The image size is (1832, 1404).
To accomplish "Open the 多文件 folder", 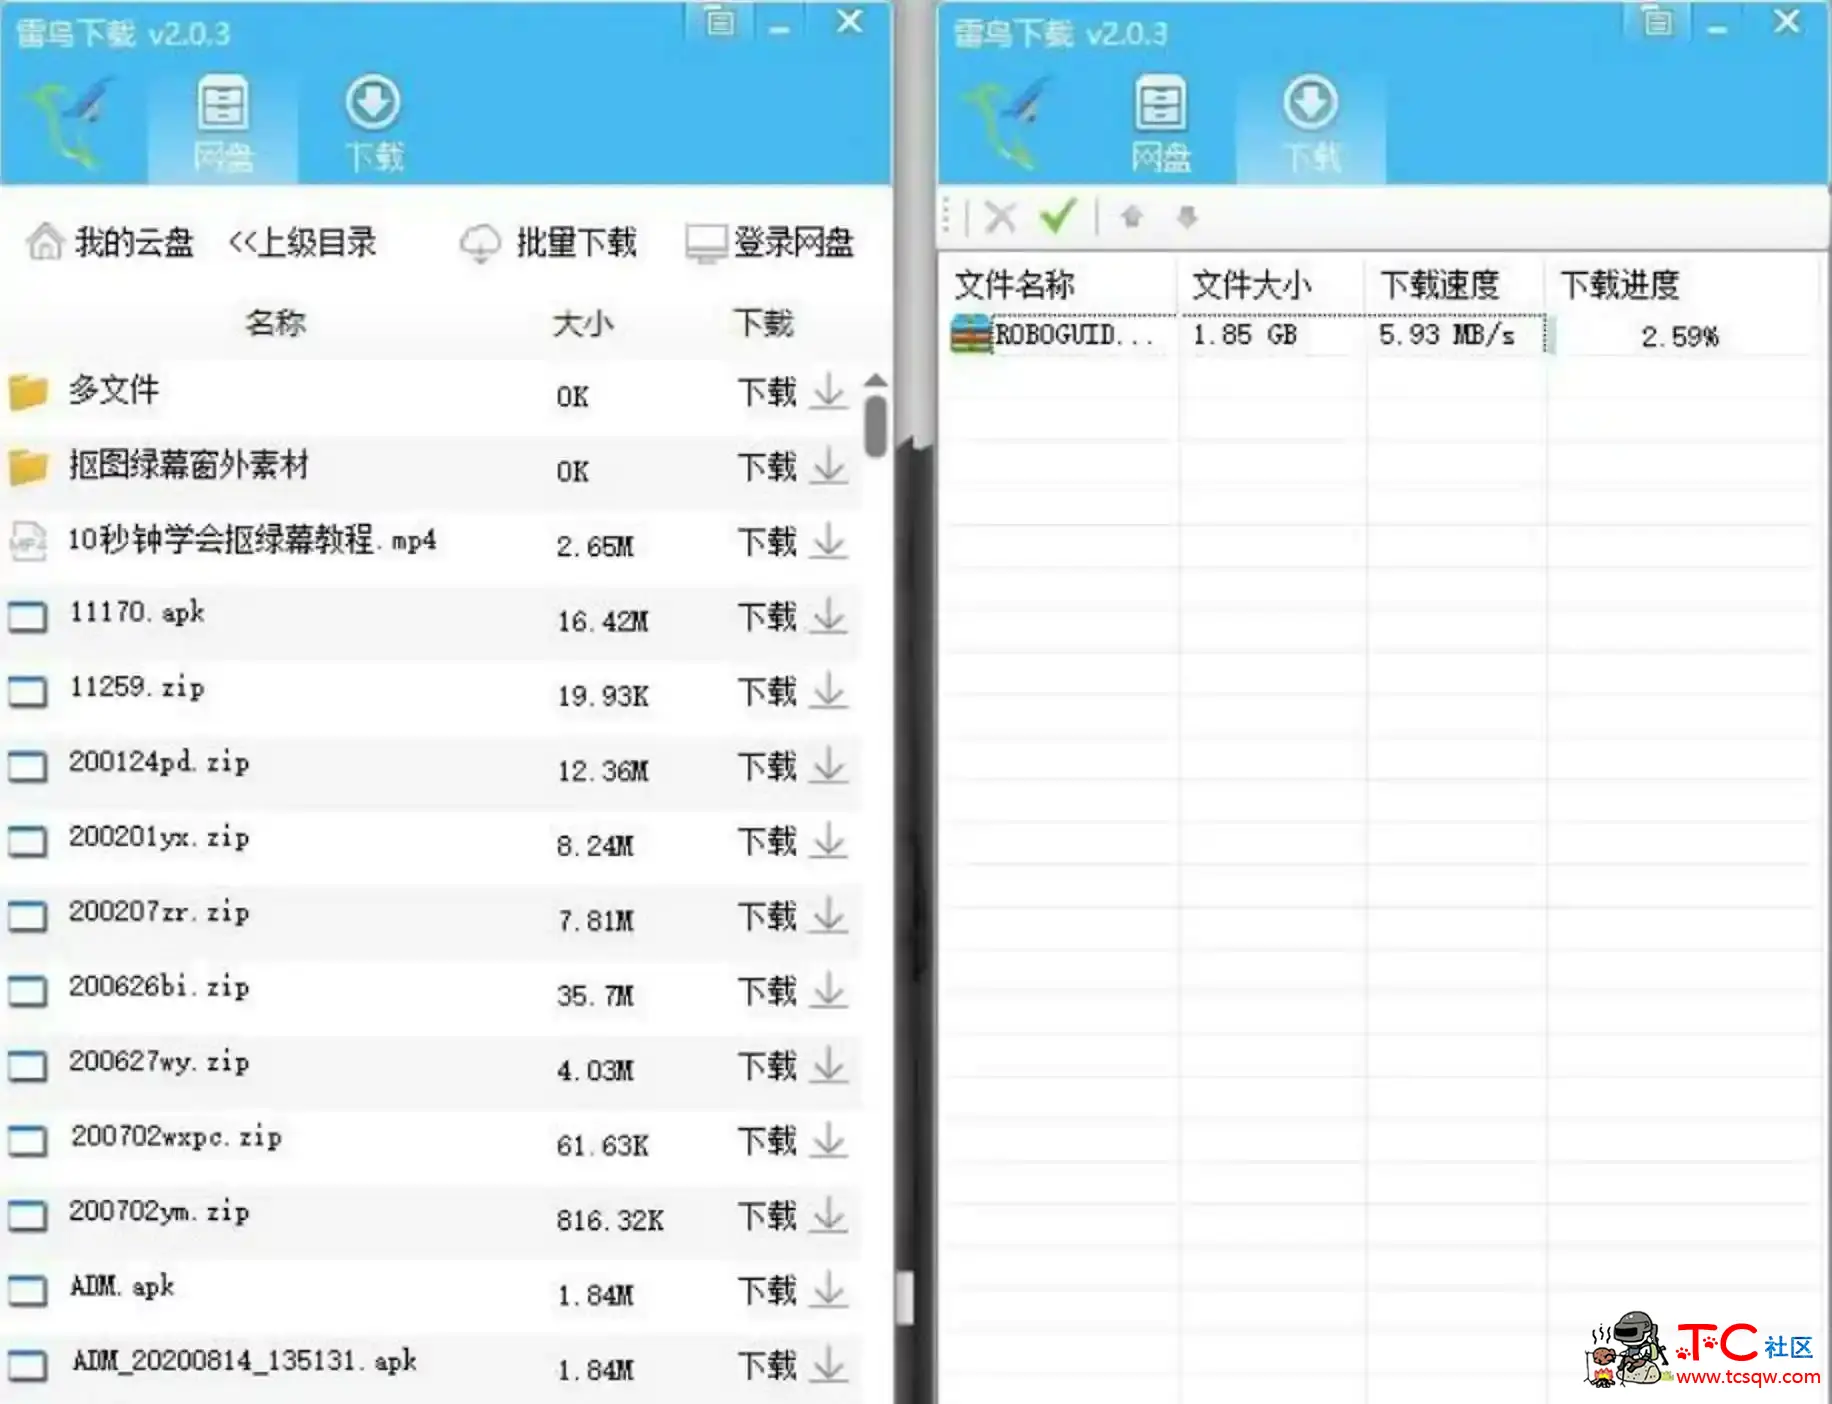I will [x=113, y=390].
